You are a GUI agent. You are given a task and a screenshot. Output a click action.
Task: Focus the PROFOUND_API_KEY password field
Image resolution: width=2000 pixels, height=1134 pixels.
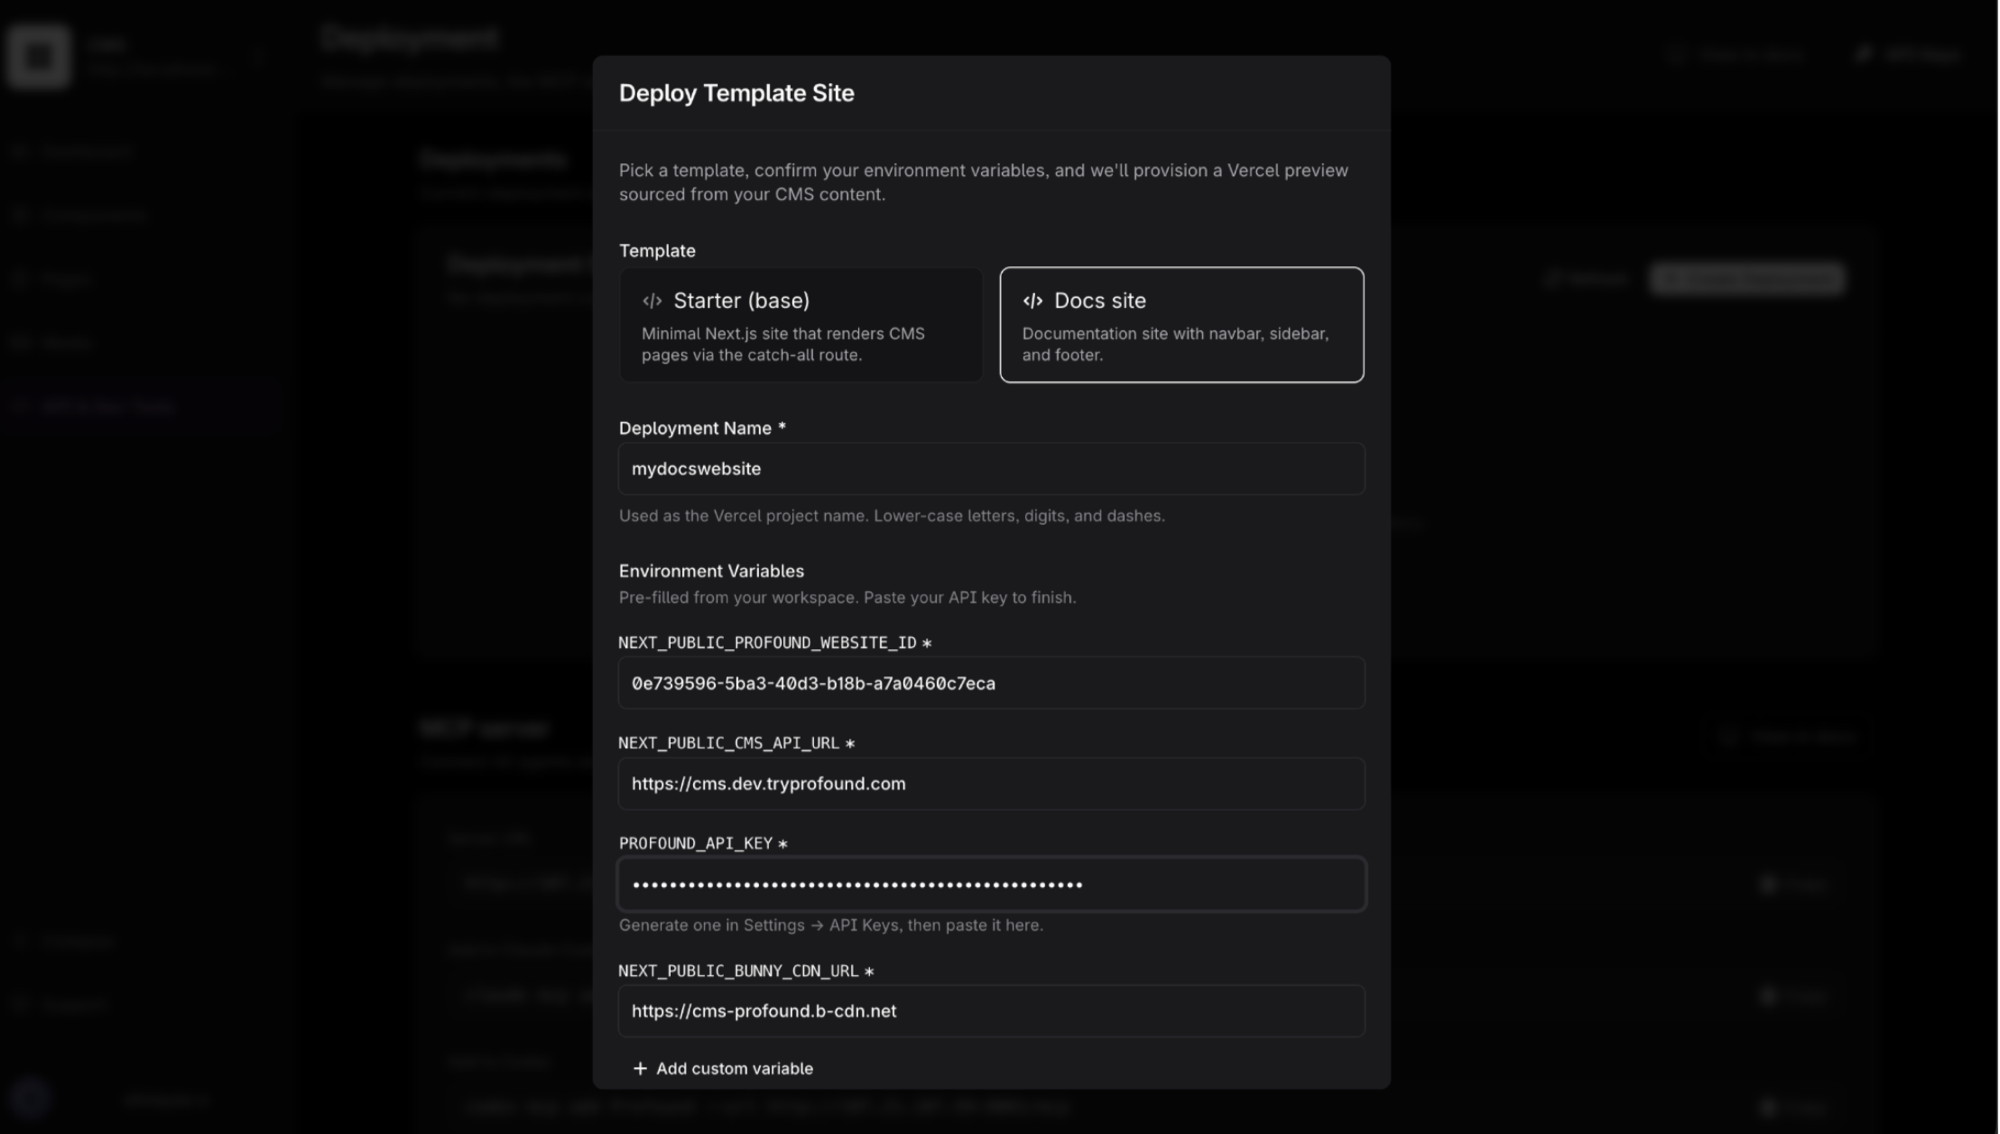tap(991, 884)
